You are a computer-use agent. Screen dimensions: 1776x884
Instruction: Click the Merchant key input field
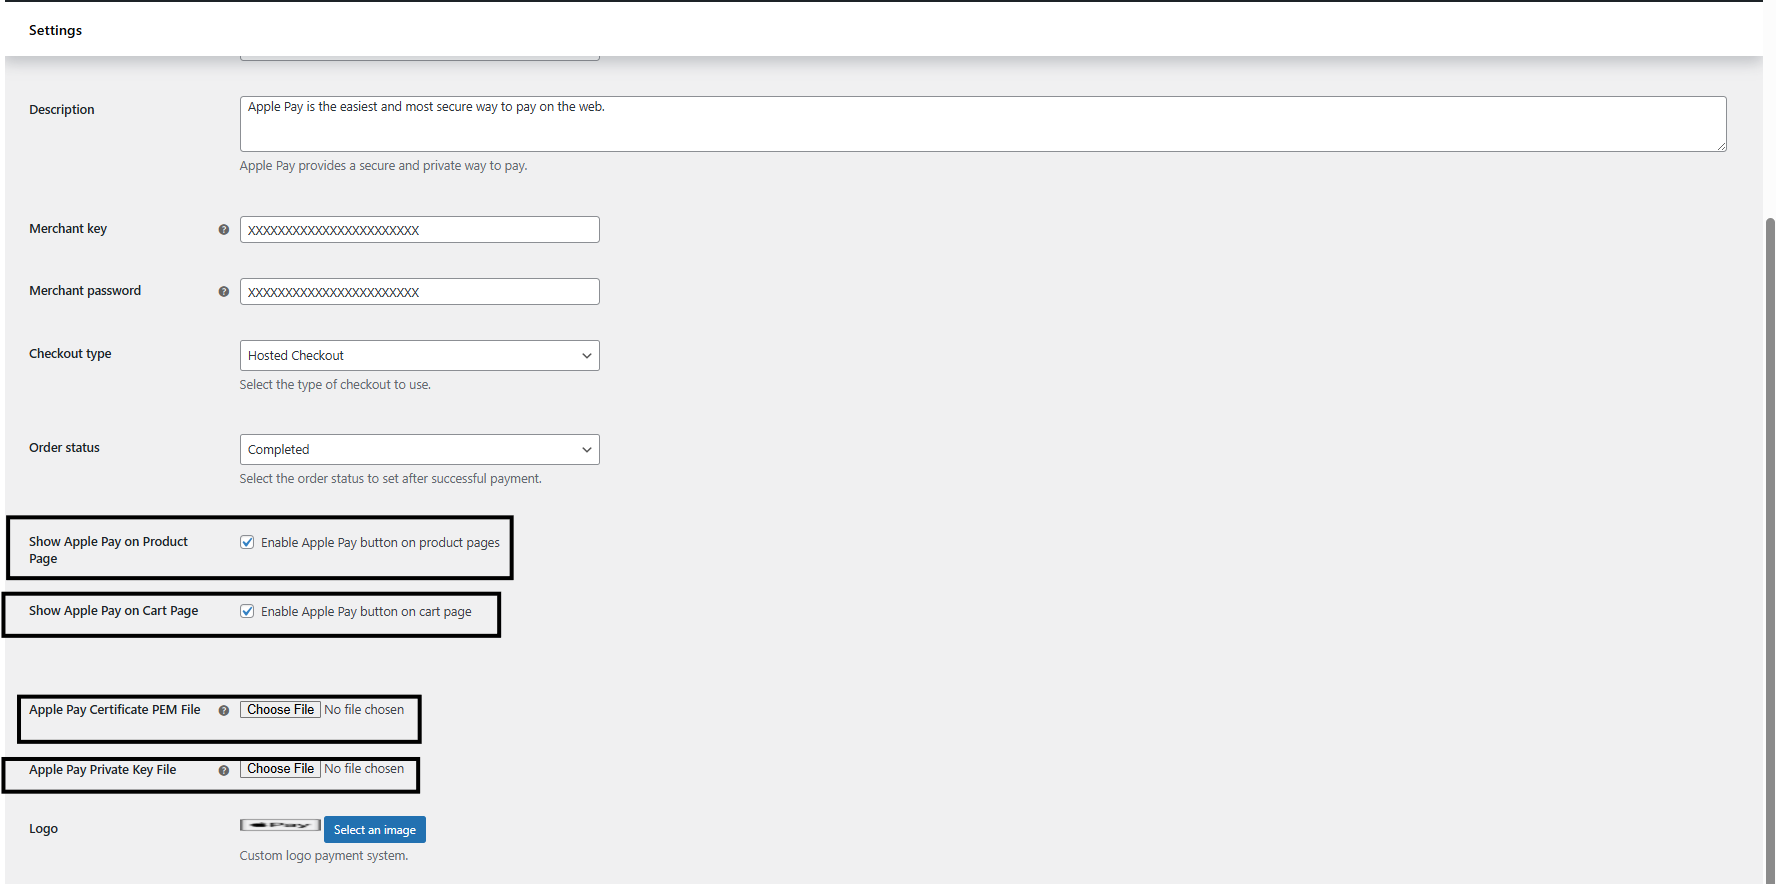(x=419, y=230)
